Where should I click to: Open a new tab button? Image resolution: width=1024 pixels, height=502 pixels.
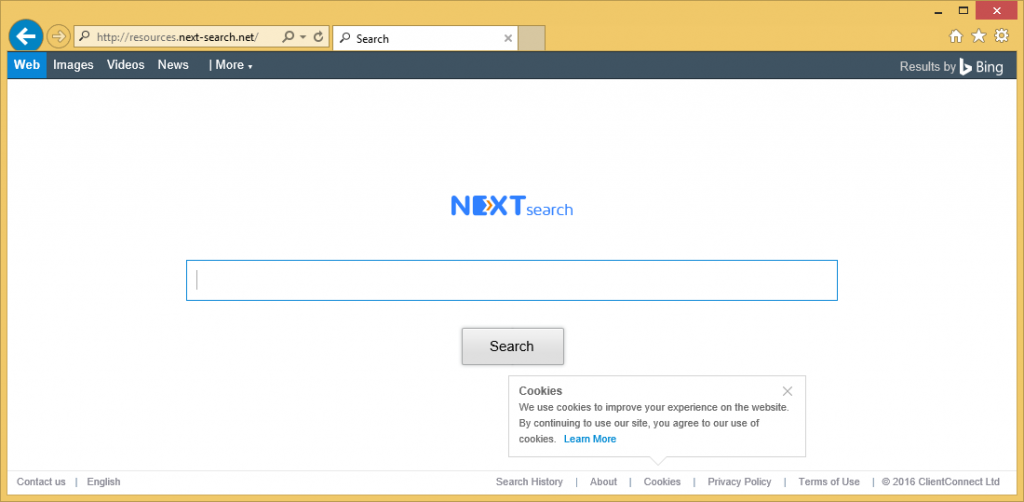pos(532,39)
